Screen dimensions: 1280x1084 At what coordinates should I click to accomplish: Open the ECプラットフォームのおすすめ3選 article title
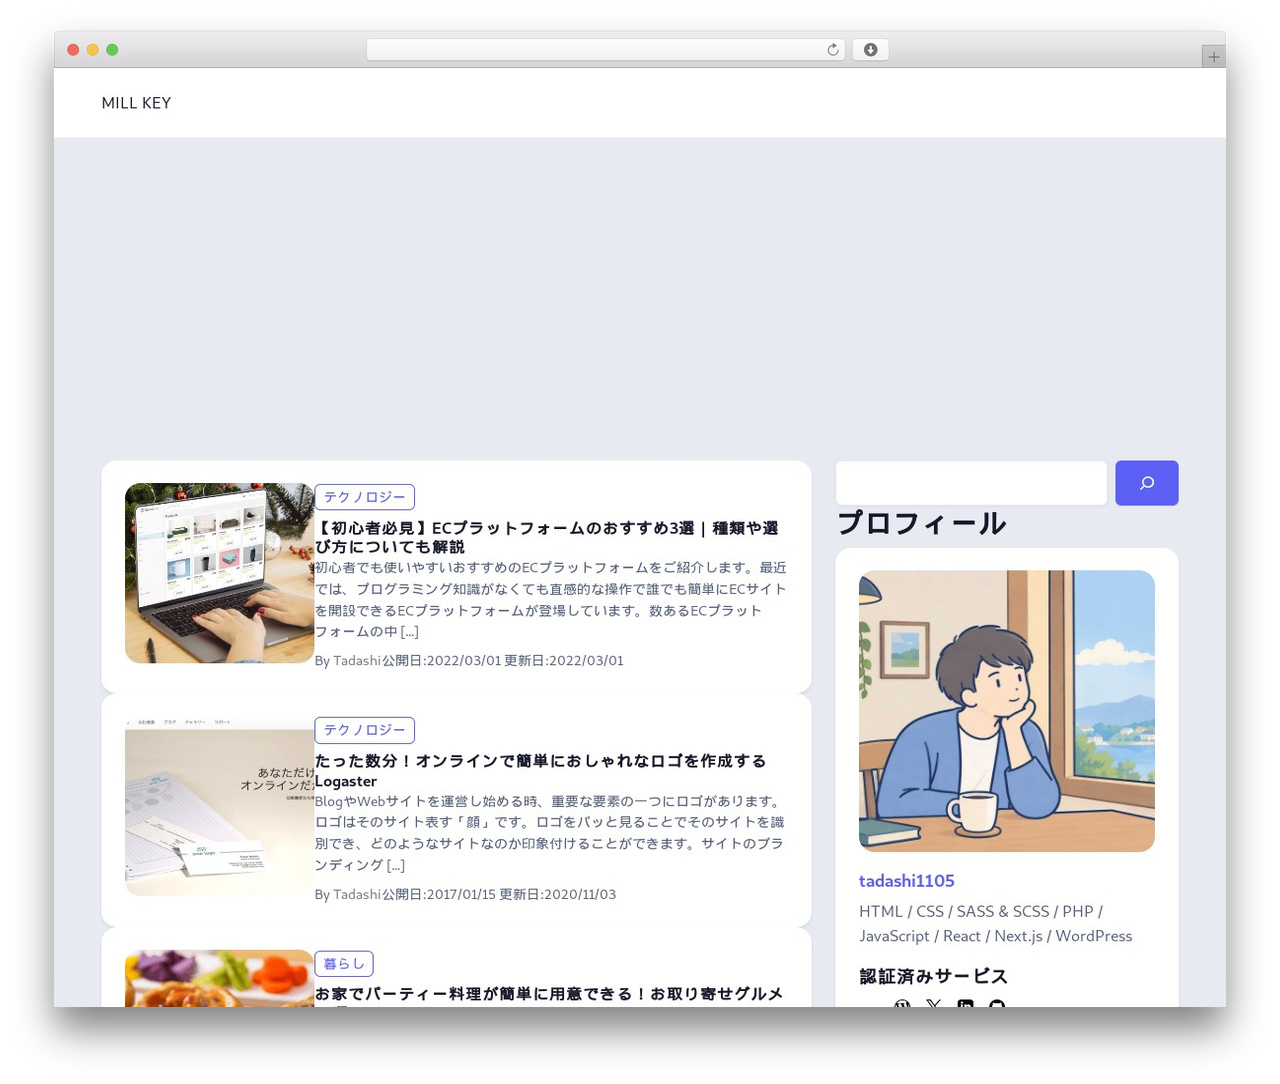pos(546,537)
